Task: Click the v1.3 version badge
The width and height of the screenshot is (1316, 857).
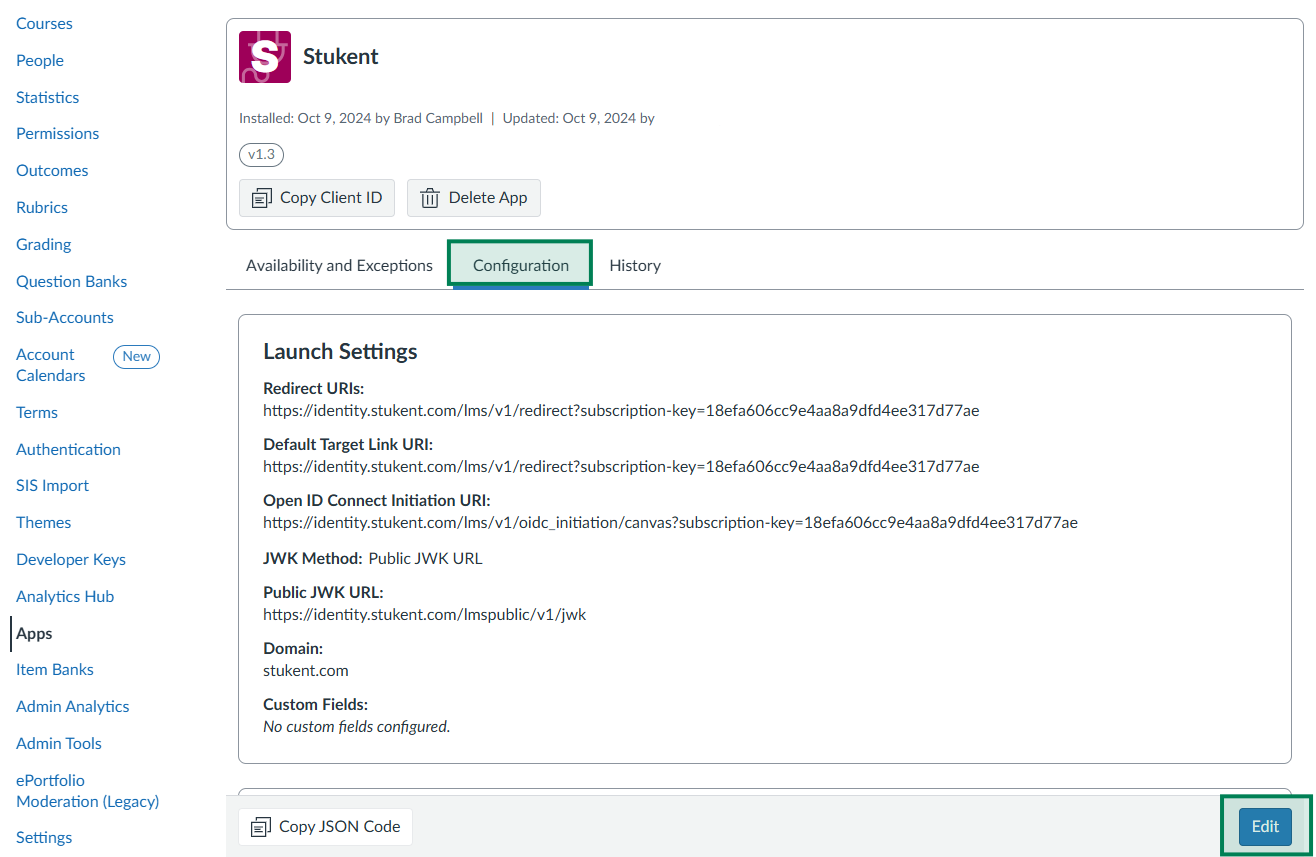Action: [x=261, y=155]
